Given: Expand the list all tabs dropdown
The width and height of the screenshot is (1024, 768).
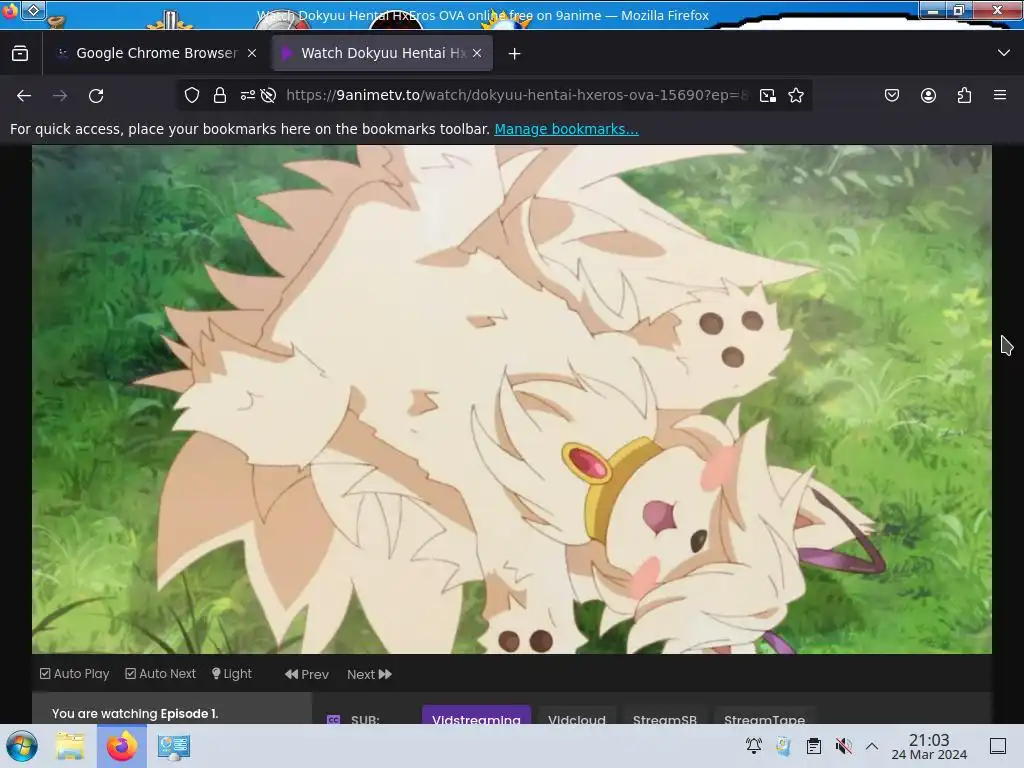Looking at the screenshot, I should point(1004,53).
